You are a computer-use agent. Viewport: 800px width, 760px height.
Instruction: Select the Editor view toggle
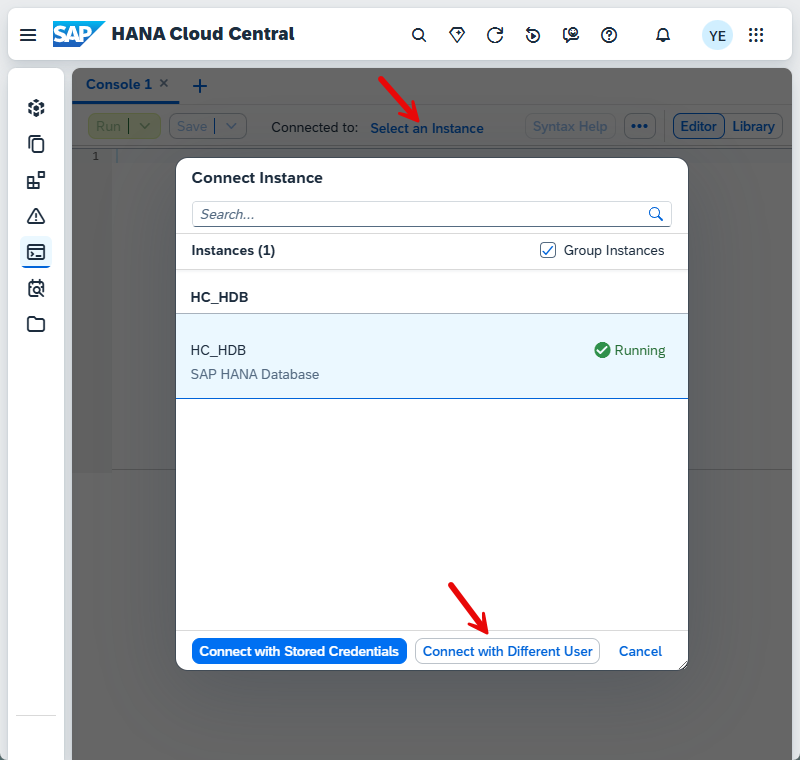tap(698, 126)
